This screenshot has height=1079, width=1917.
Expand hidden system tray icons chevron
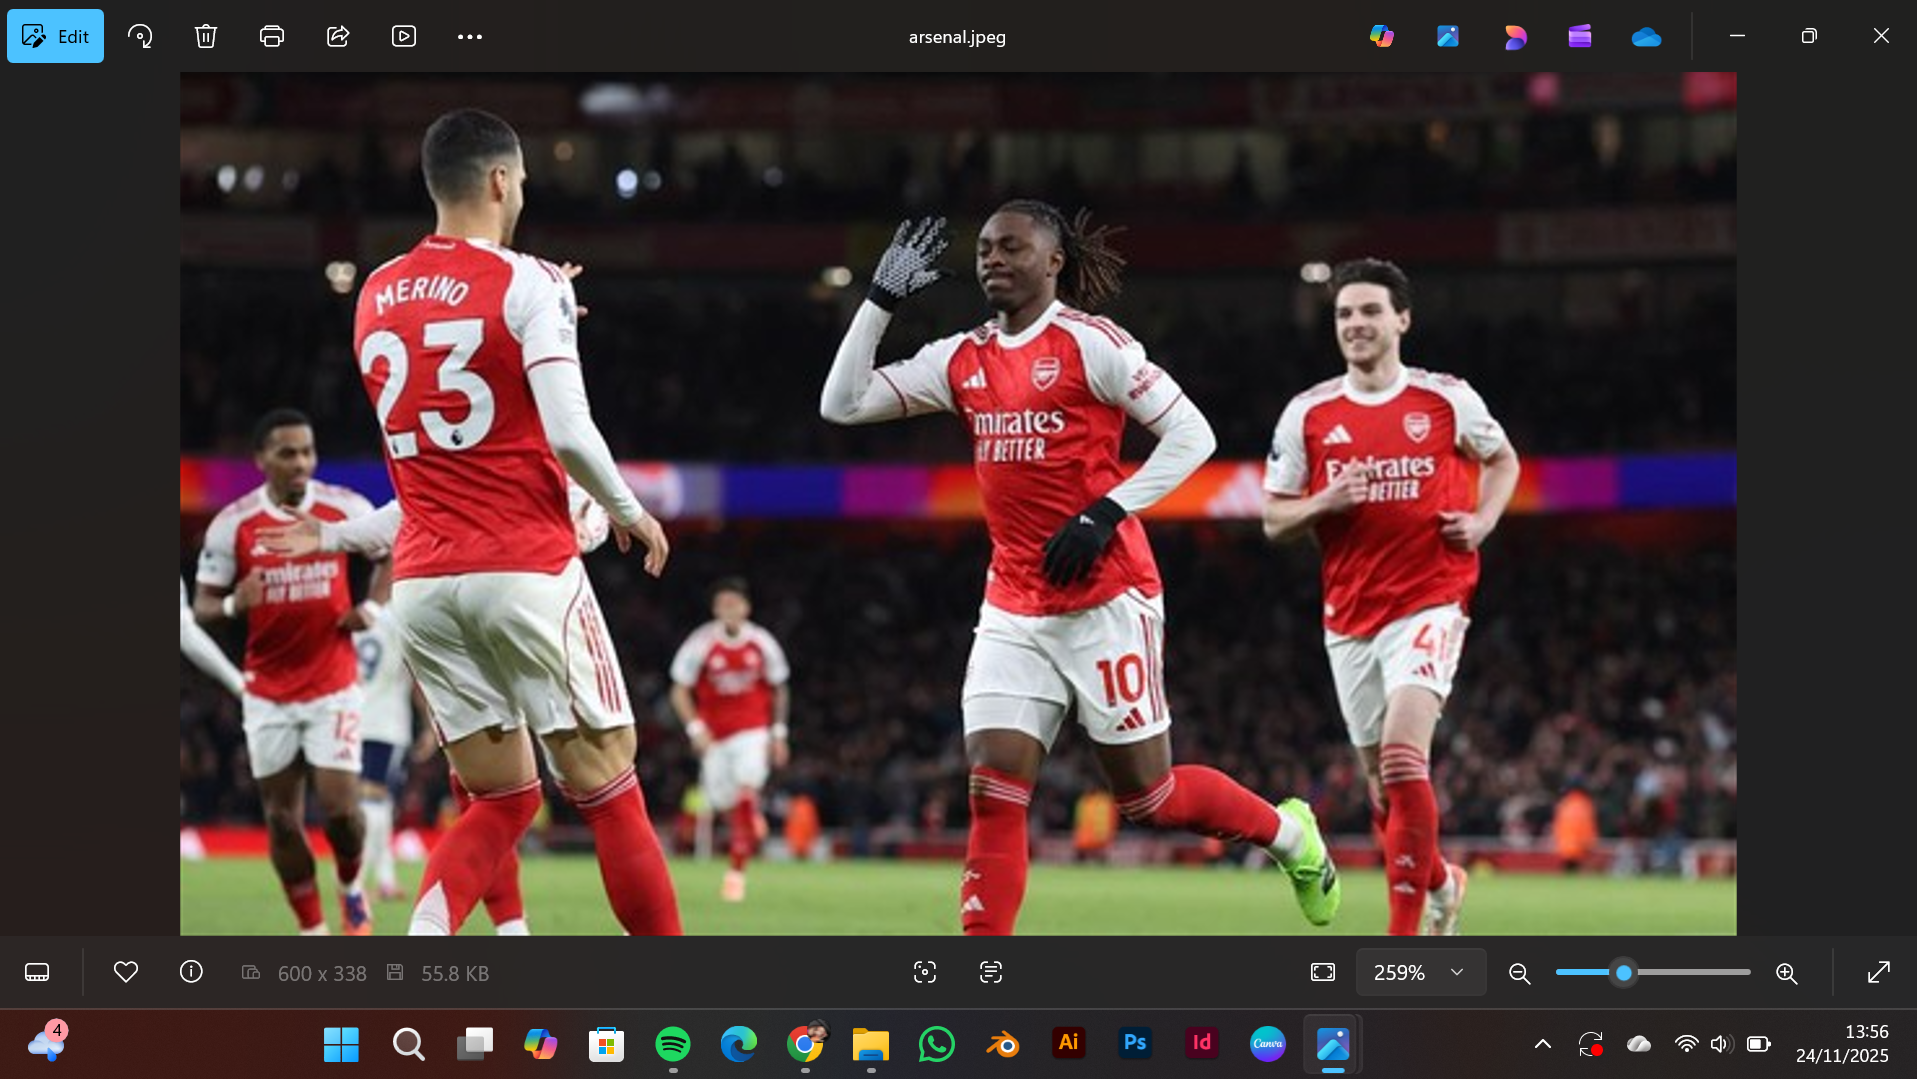(1543, 1044)
